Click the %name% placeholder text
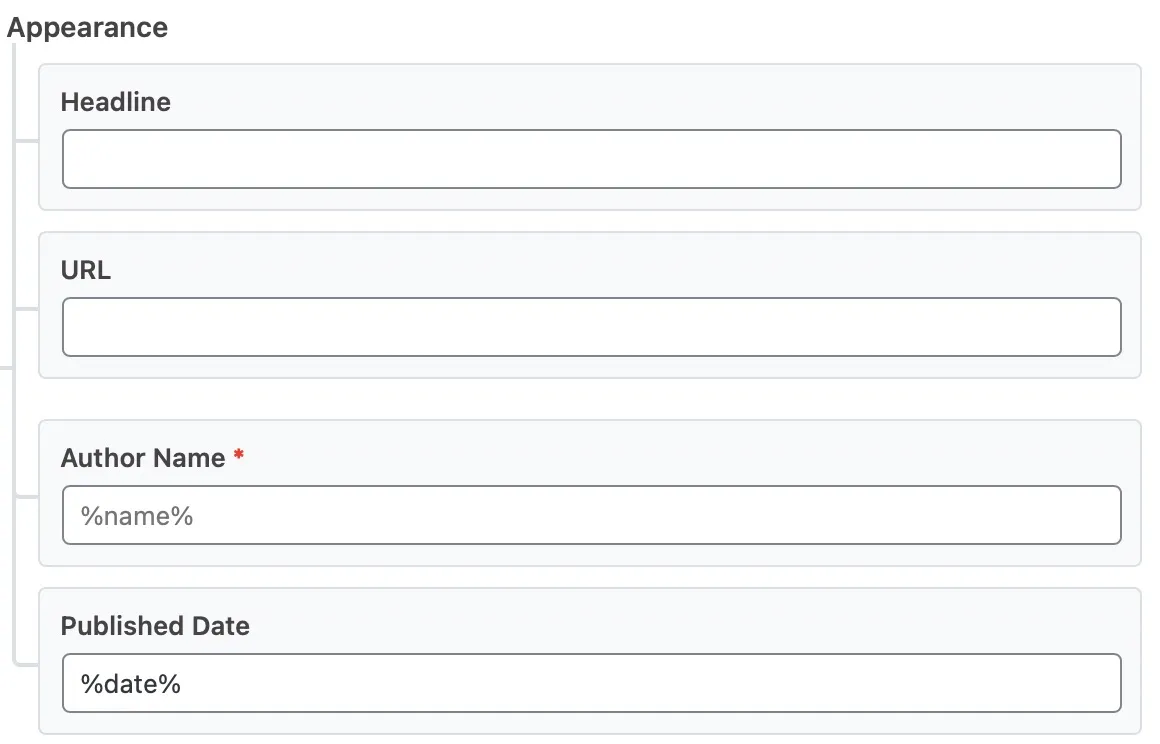Viewport: 1160px width, 744px height. (x=137, y=516)
